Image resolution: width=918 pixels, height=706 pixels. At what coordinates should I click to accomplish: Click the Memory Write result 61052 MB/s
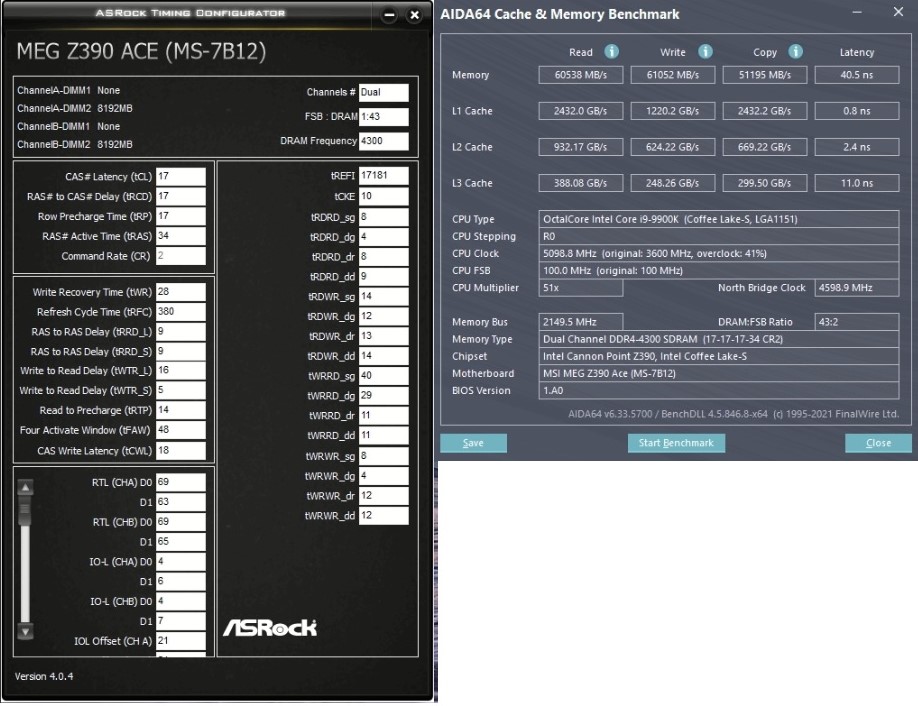[x=673, y=75]
